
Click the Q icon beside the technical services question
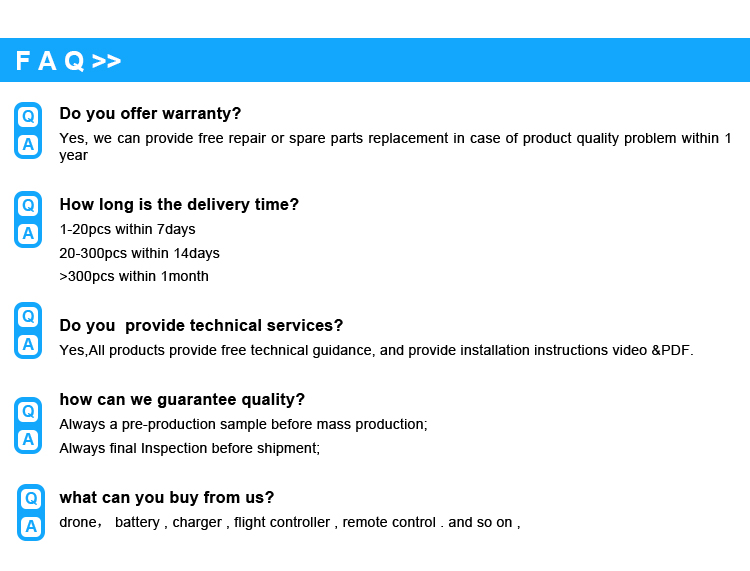click(x=28, y=316)
